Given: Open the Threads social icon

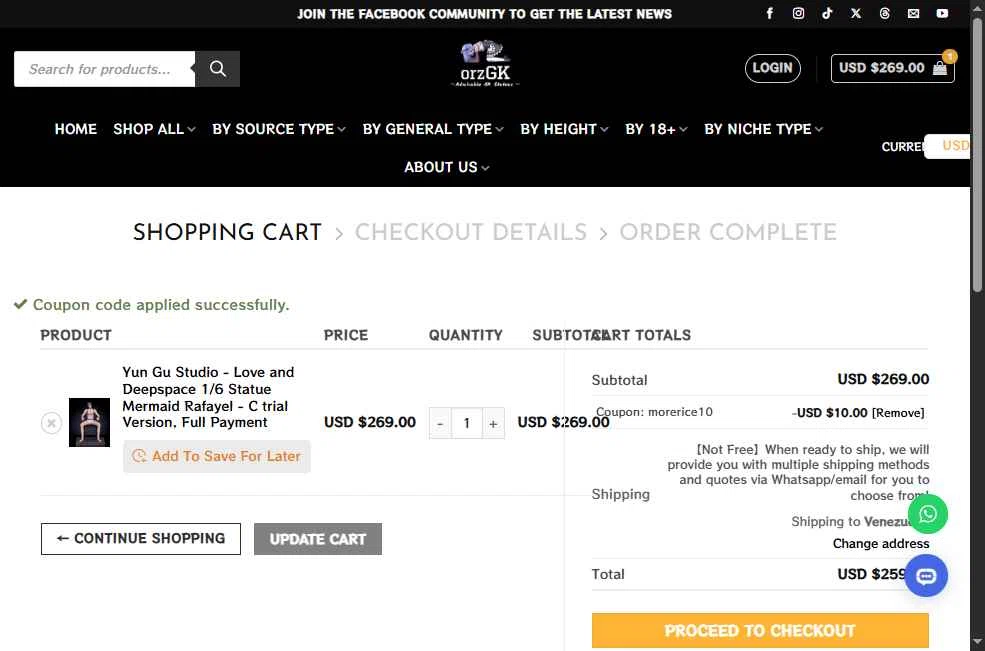Looking at the screenshot, I should click(x=884, y=13).
